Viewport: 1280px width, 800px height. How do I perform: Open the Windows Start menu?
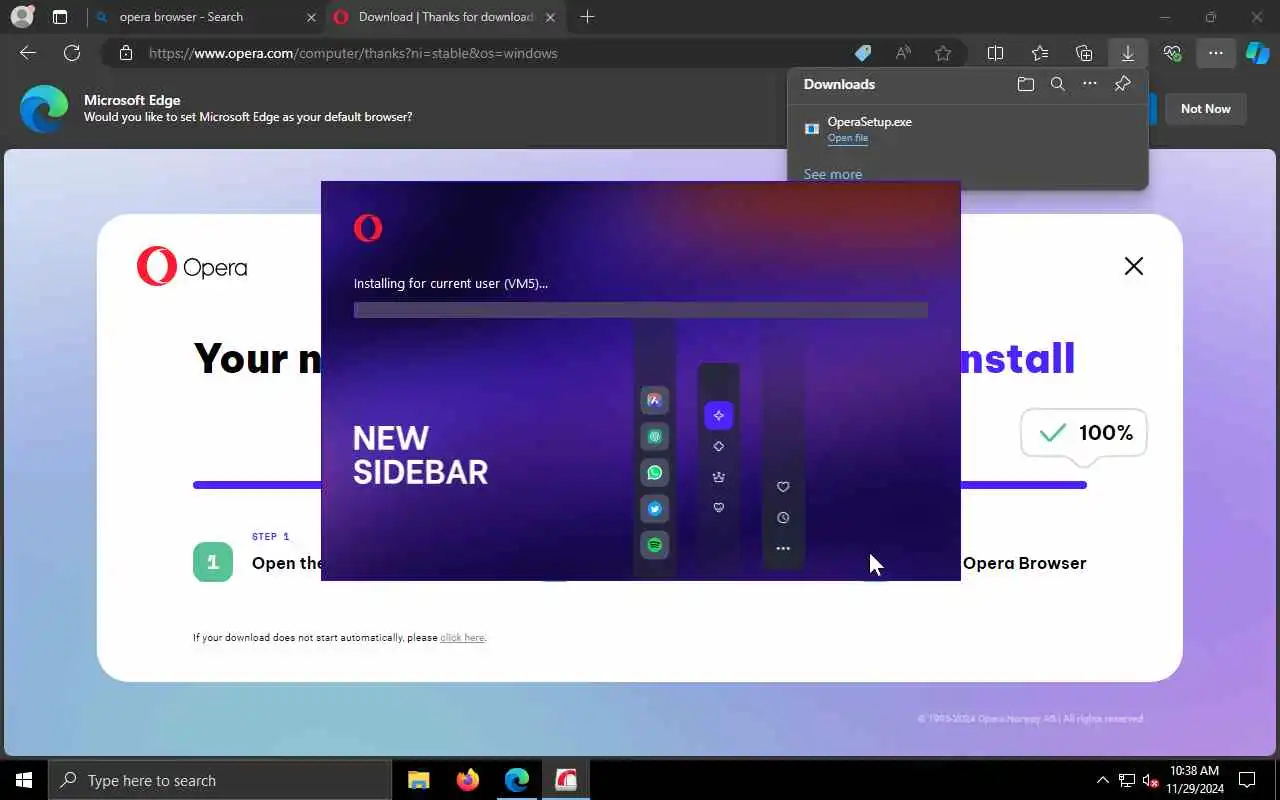tap(24, 780)
